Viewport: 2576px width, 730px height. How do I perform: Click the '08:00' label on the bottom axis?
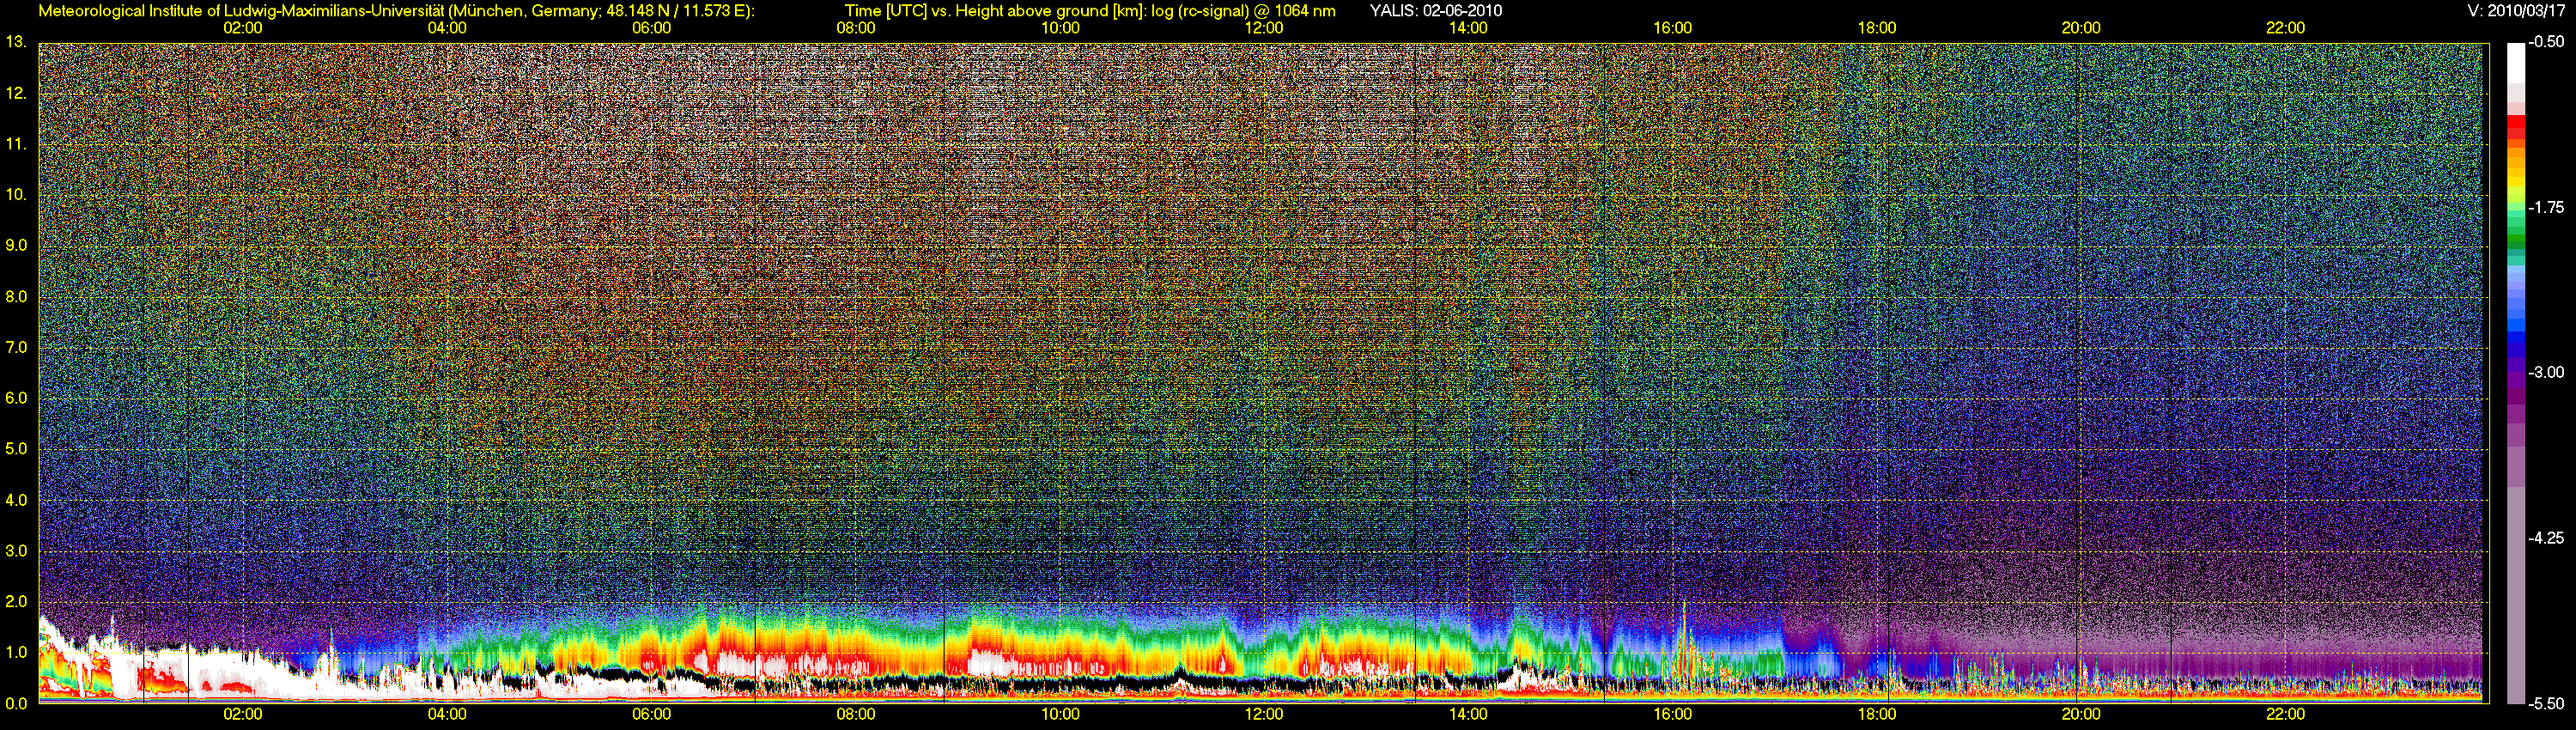(856, 714)
